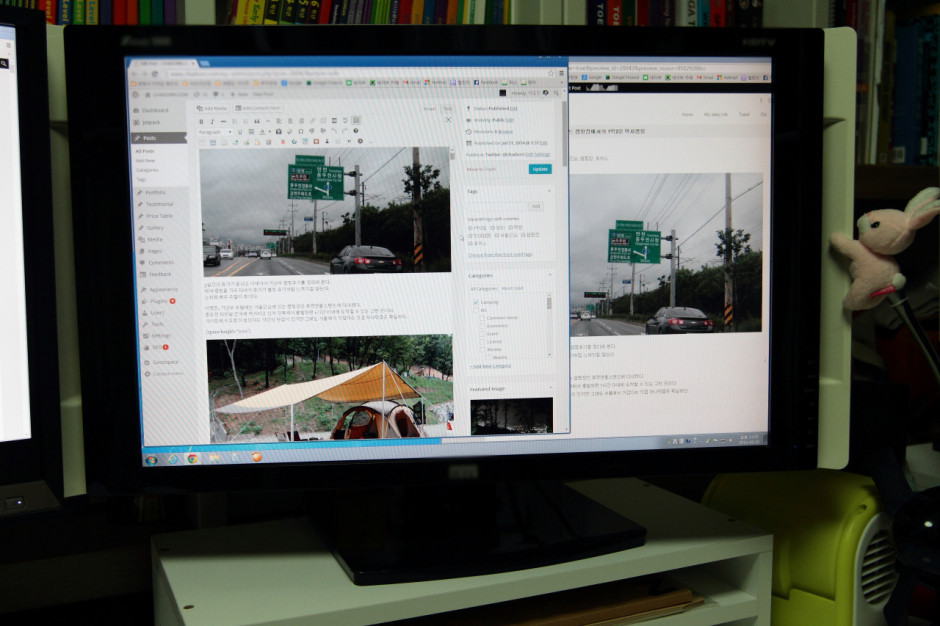Open Chrome from the Windows taskbar
The width and height of the screenshot is (940, 626).
pyautogui.click(x=192, y=458)
